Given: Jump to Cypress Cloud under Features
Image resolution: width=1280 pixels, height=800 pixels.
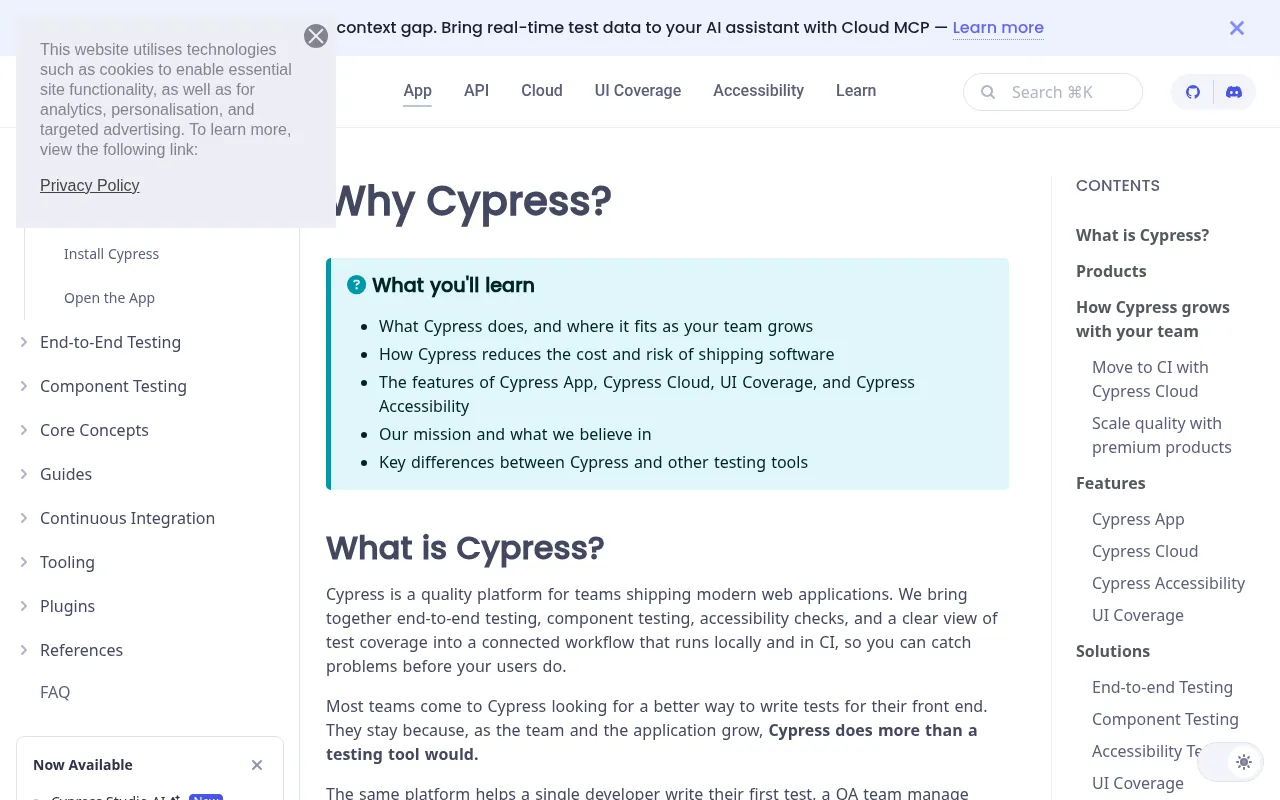Looking at the screenshot, I should 1145,551.
